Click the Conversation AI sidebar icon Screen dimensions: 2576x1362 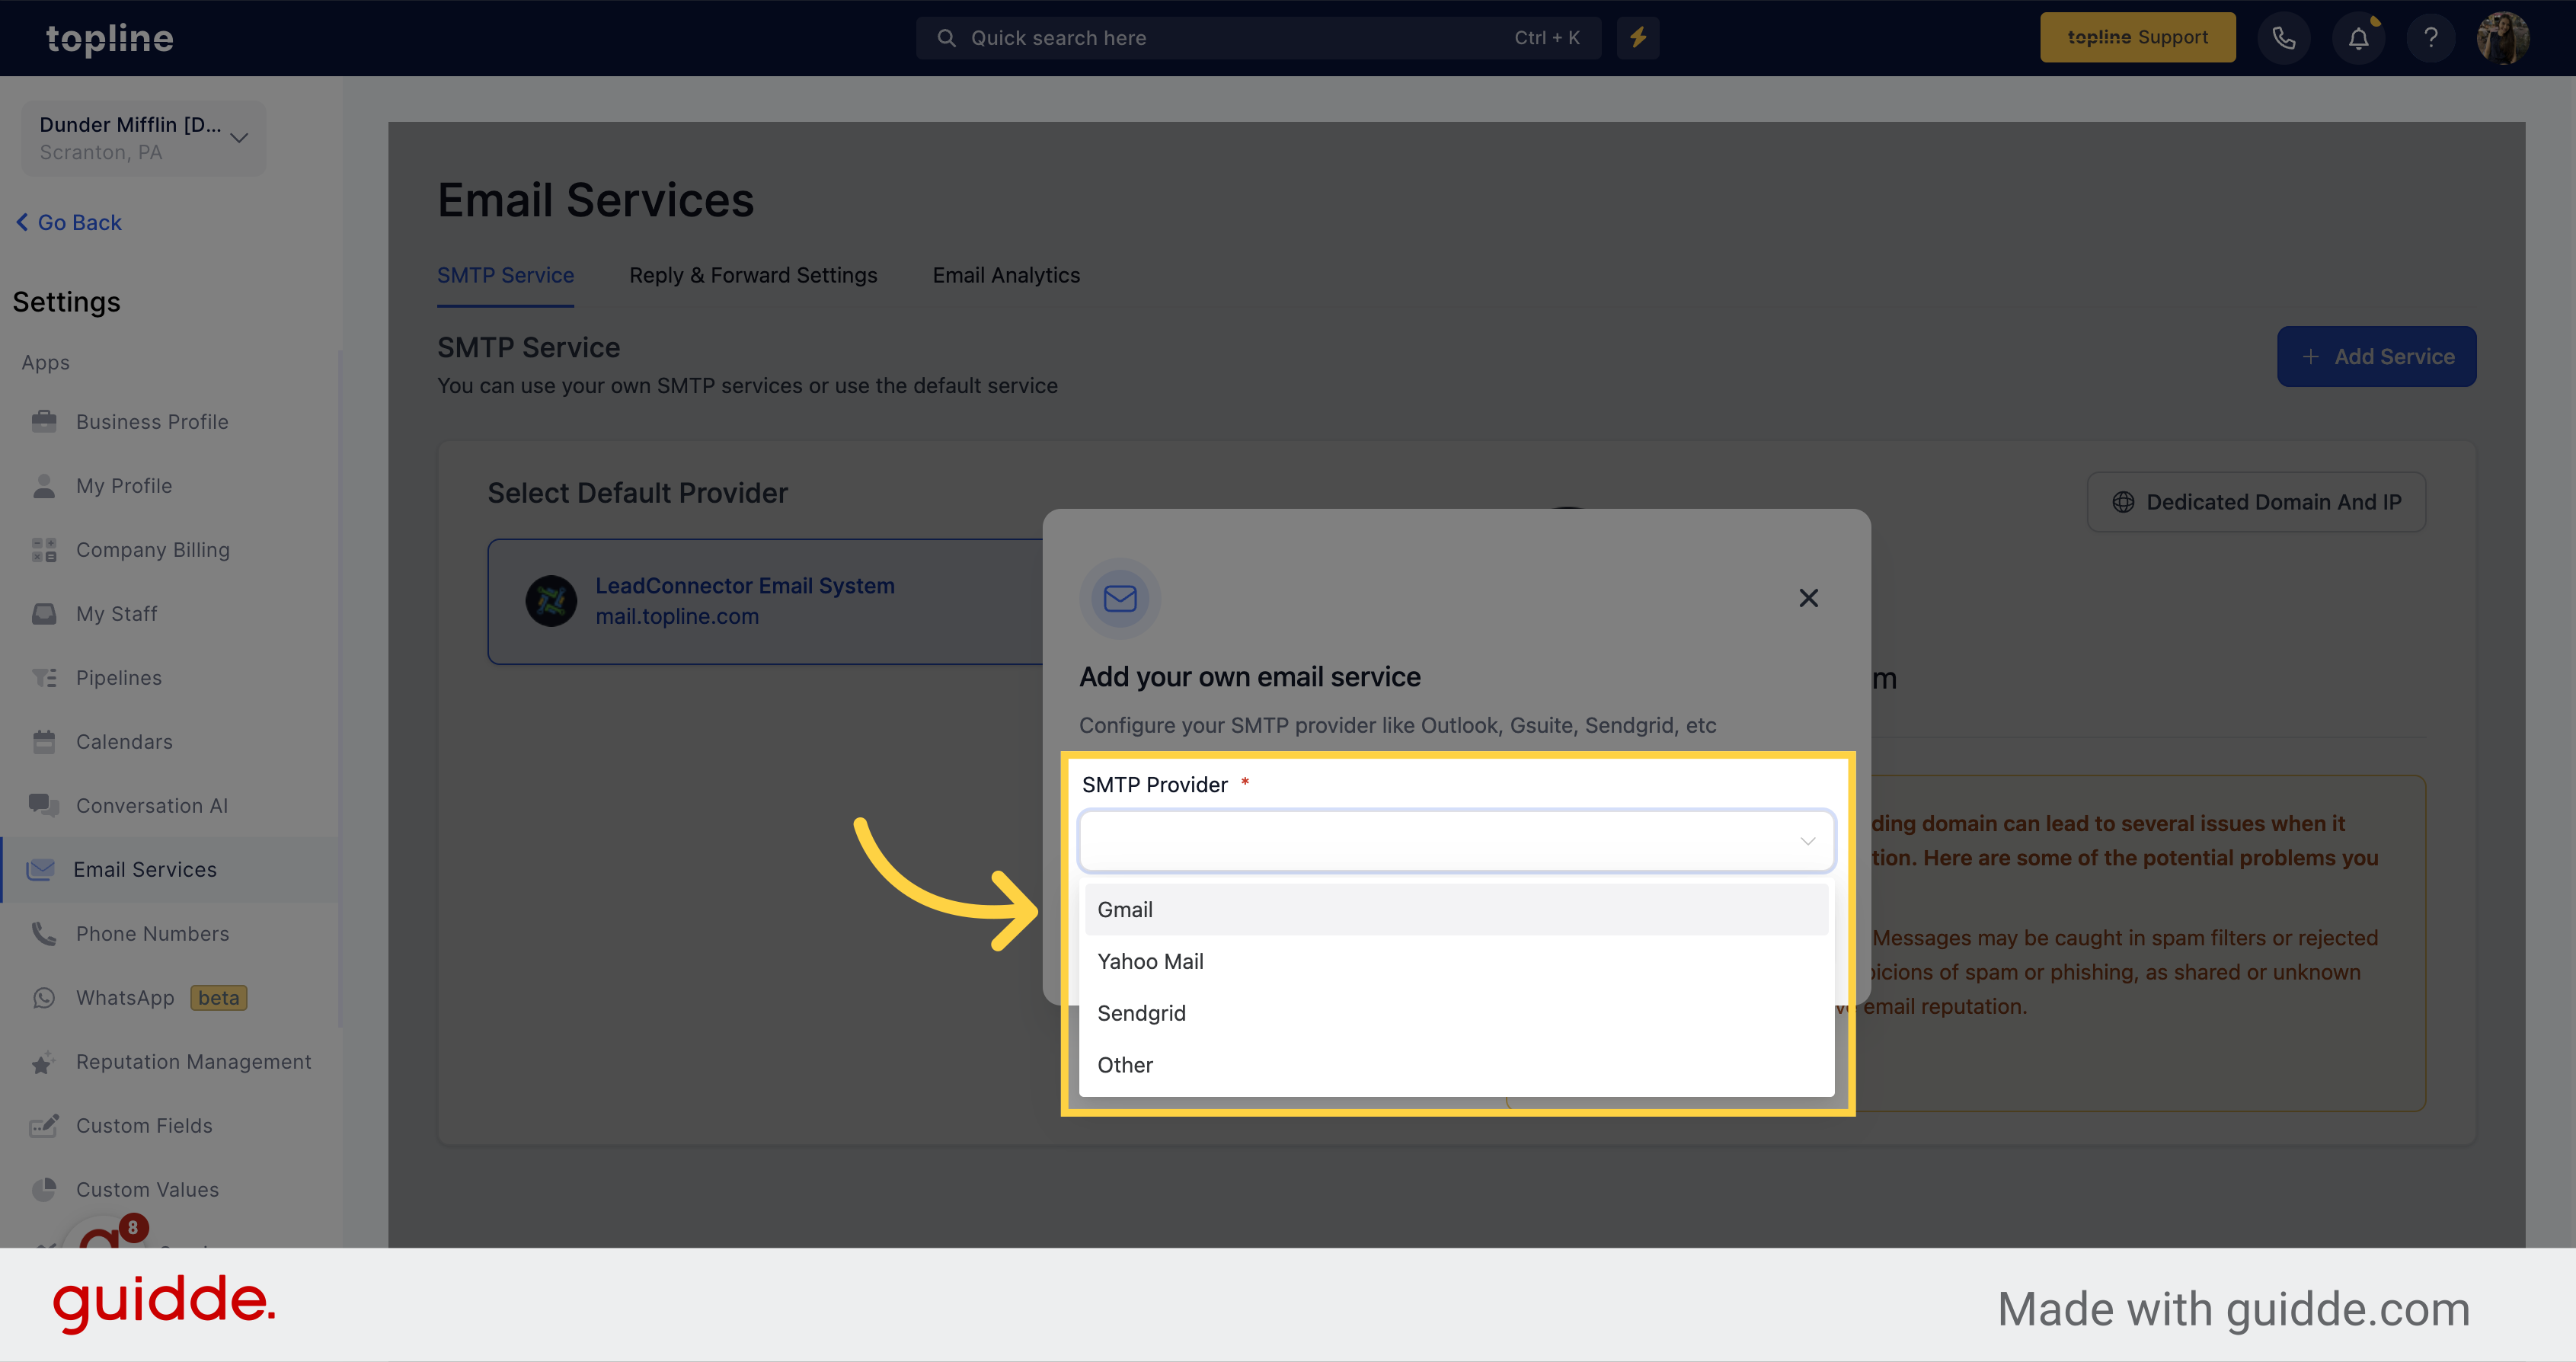[x=44, y=804]
